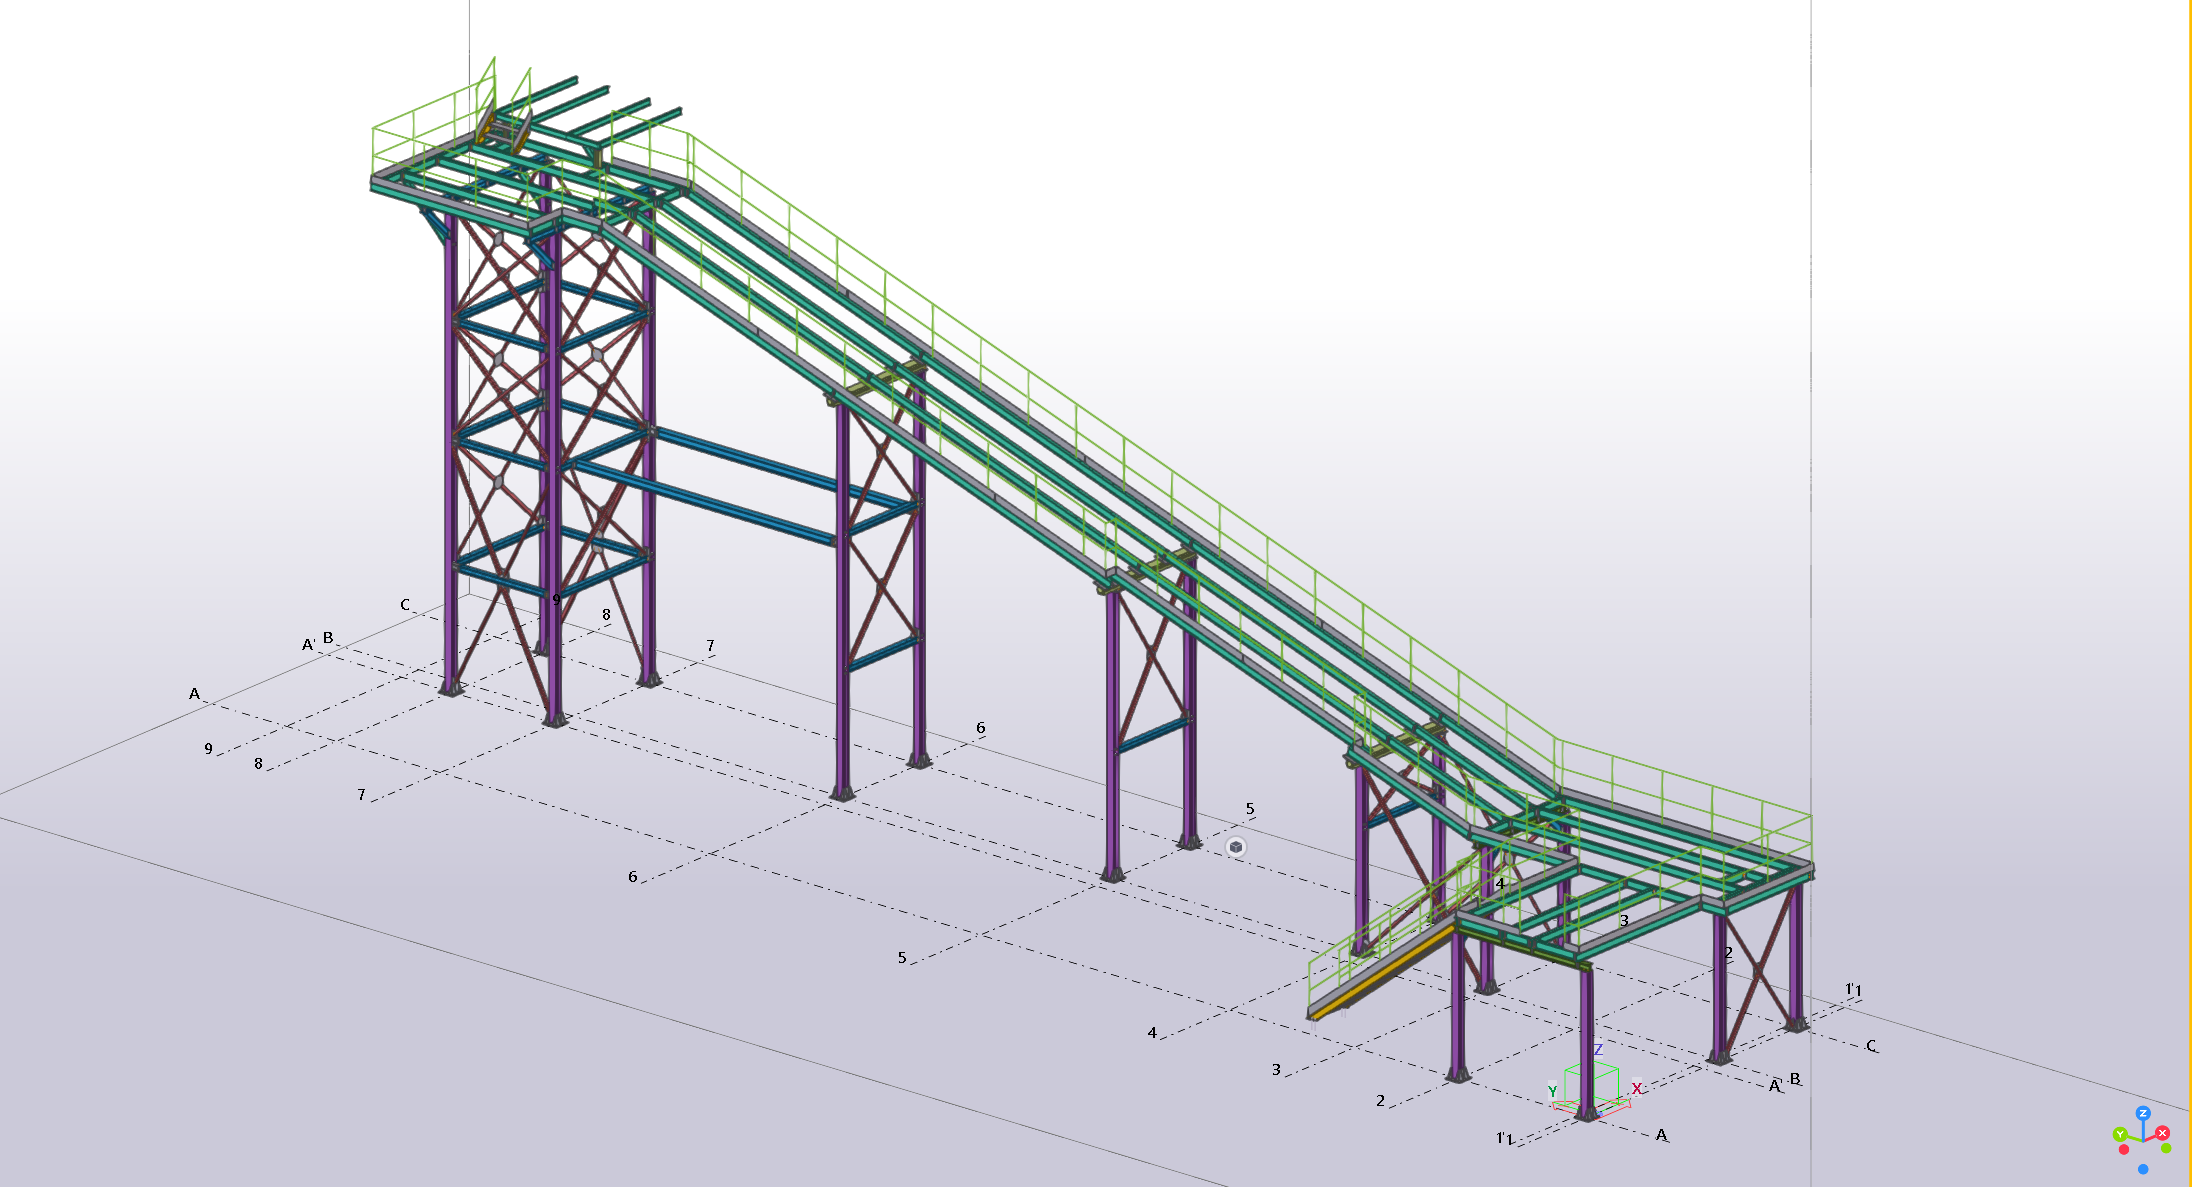This screenshot has width=2192, height=1187.
Task: Select grid label 5 next to the cube icon
Action: coord(1250,808)
